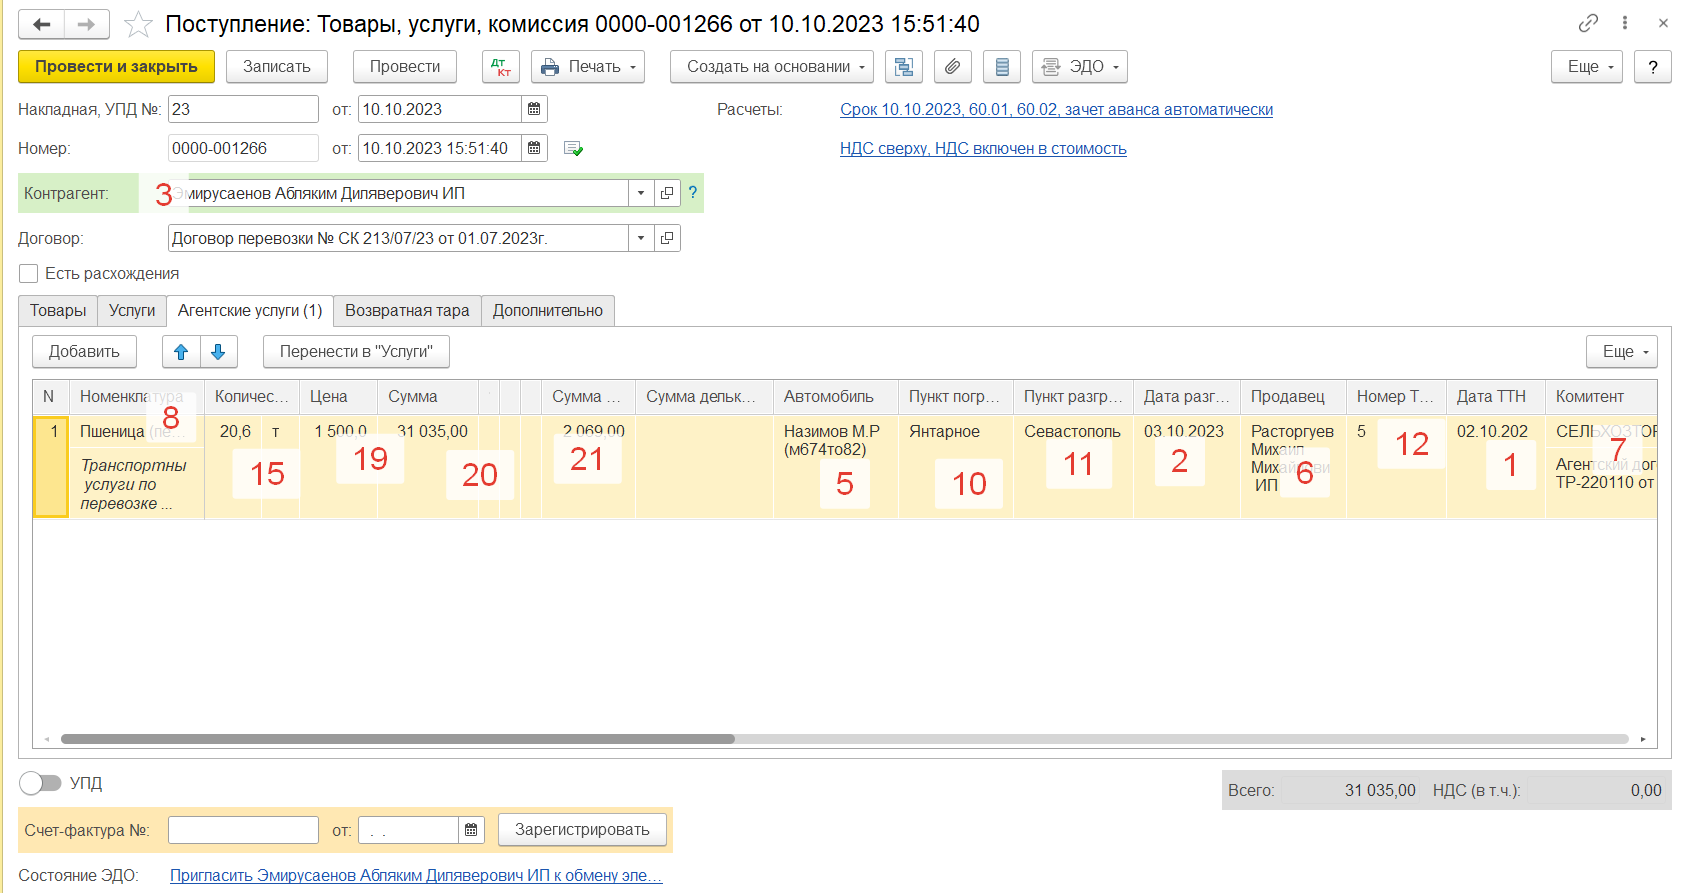1696x893 pixels.
Task: Click the Провести и закрыть button
Action: (116, 67)
